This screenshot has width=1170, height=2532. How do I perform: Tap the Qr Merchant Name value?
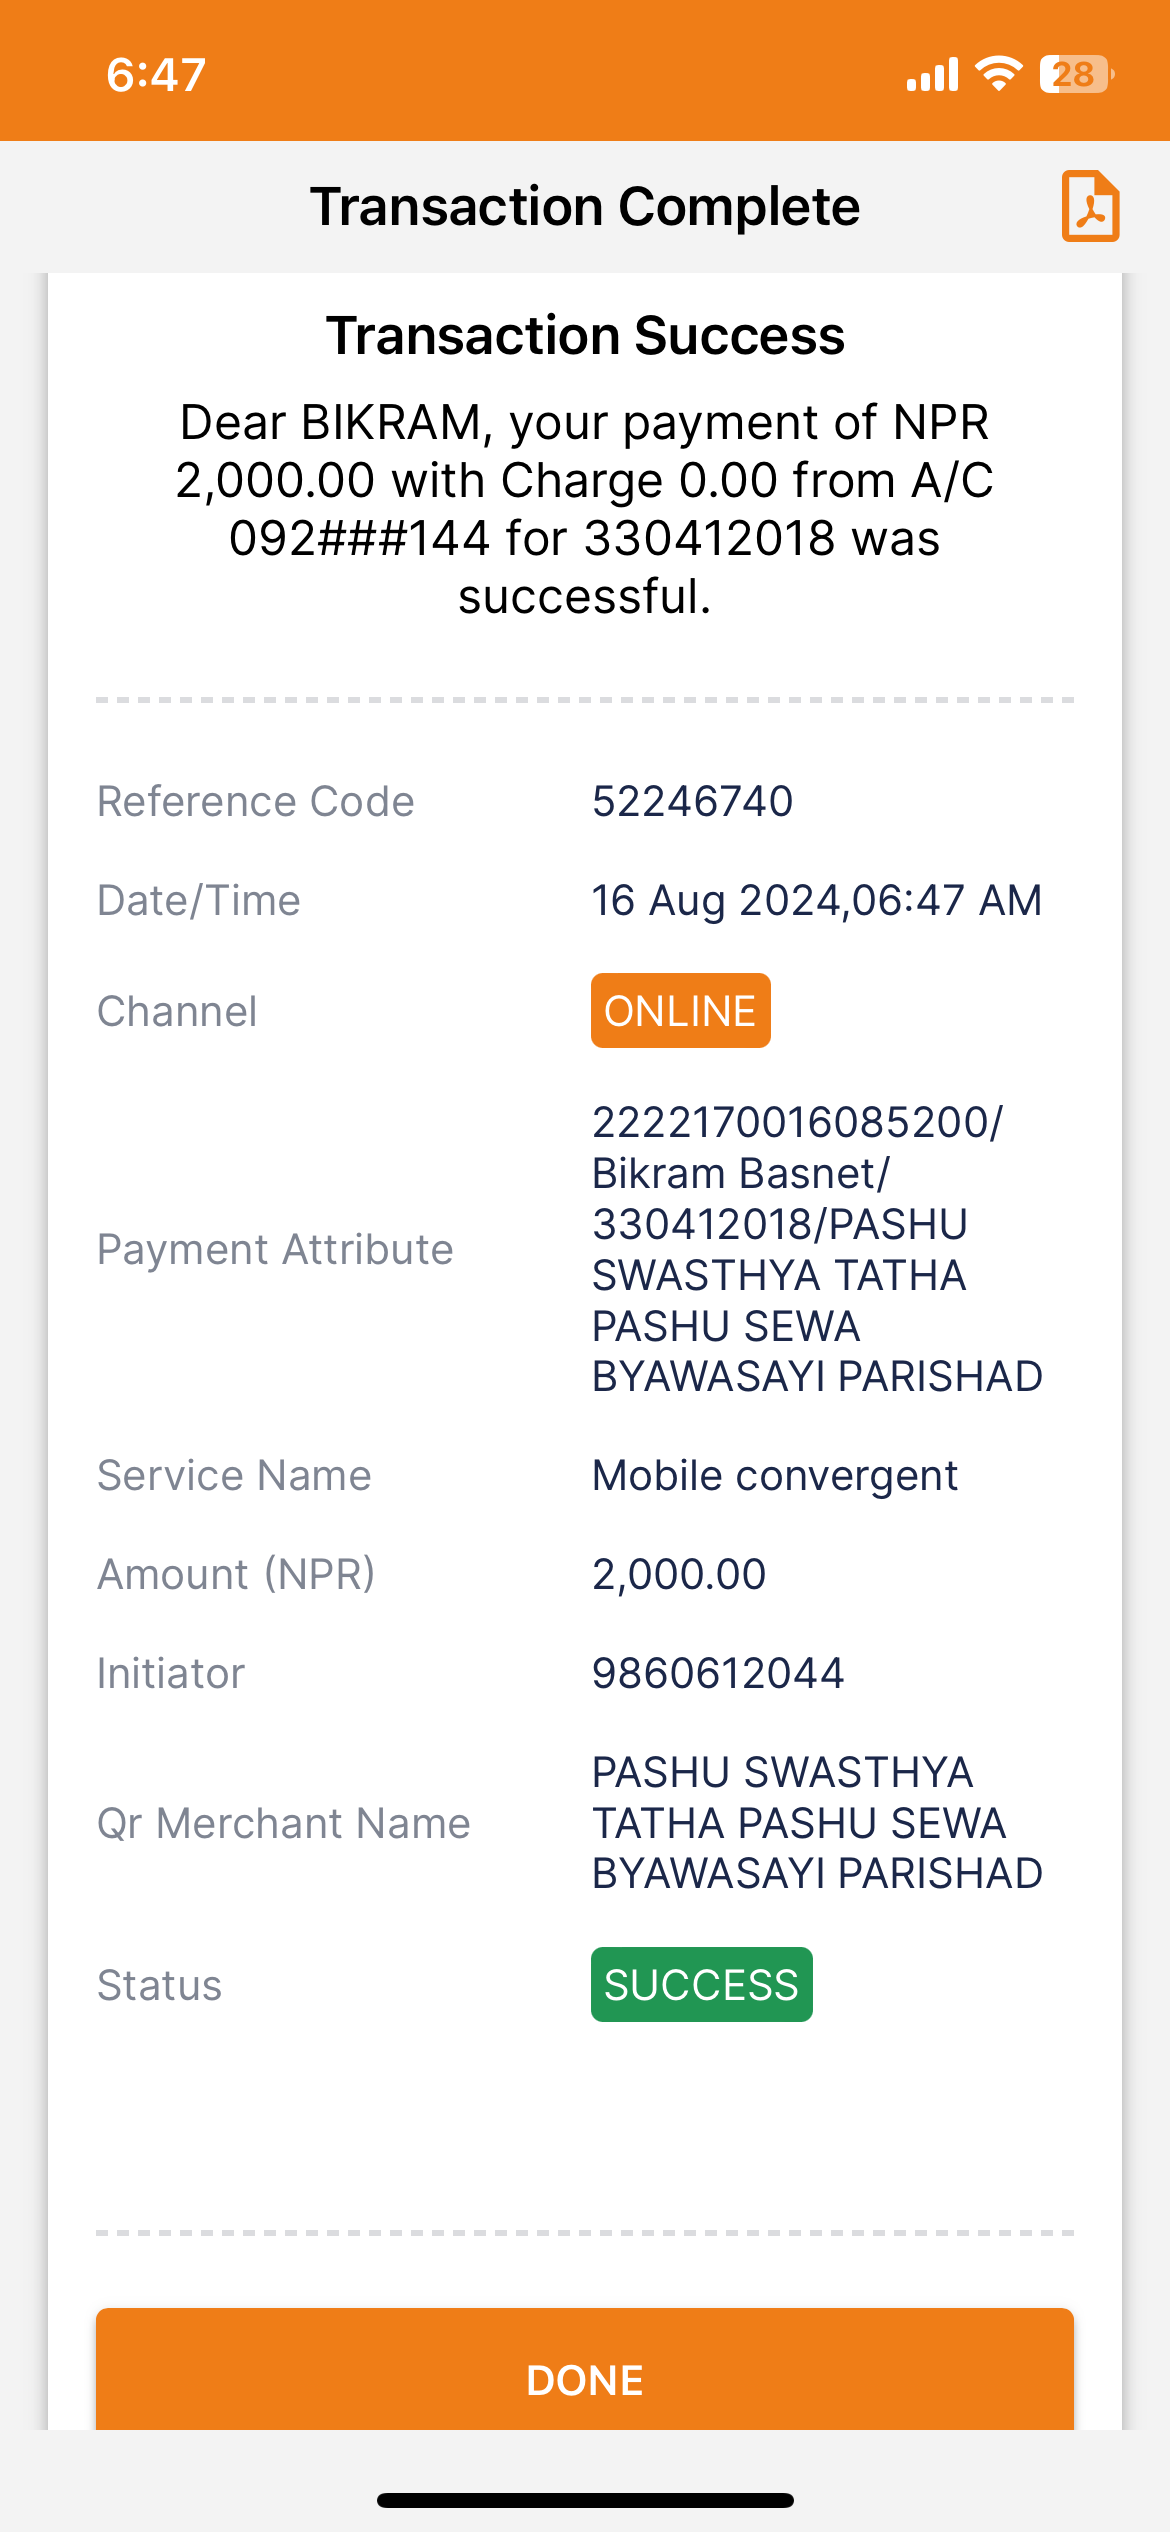(817, 1822)
